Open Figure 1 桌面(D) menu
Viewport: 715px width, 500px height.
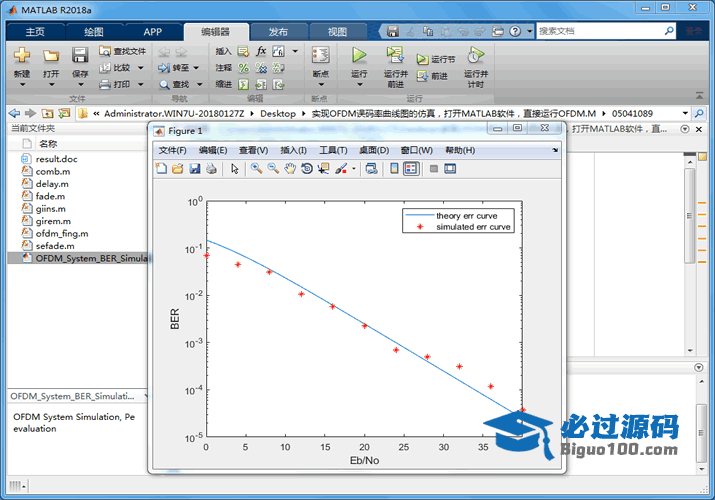tap(374, 150)
